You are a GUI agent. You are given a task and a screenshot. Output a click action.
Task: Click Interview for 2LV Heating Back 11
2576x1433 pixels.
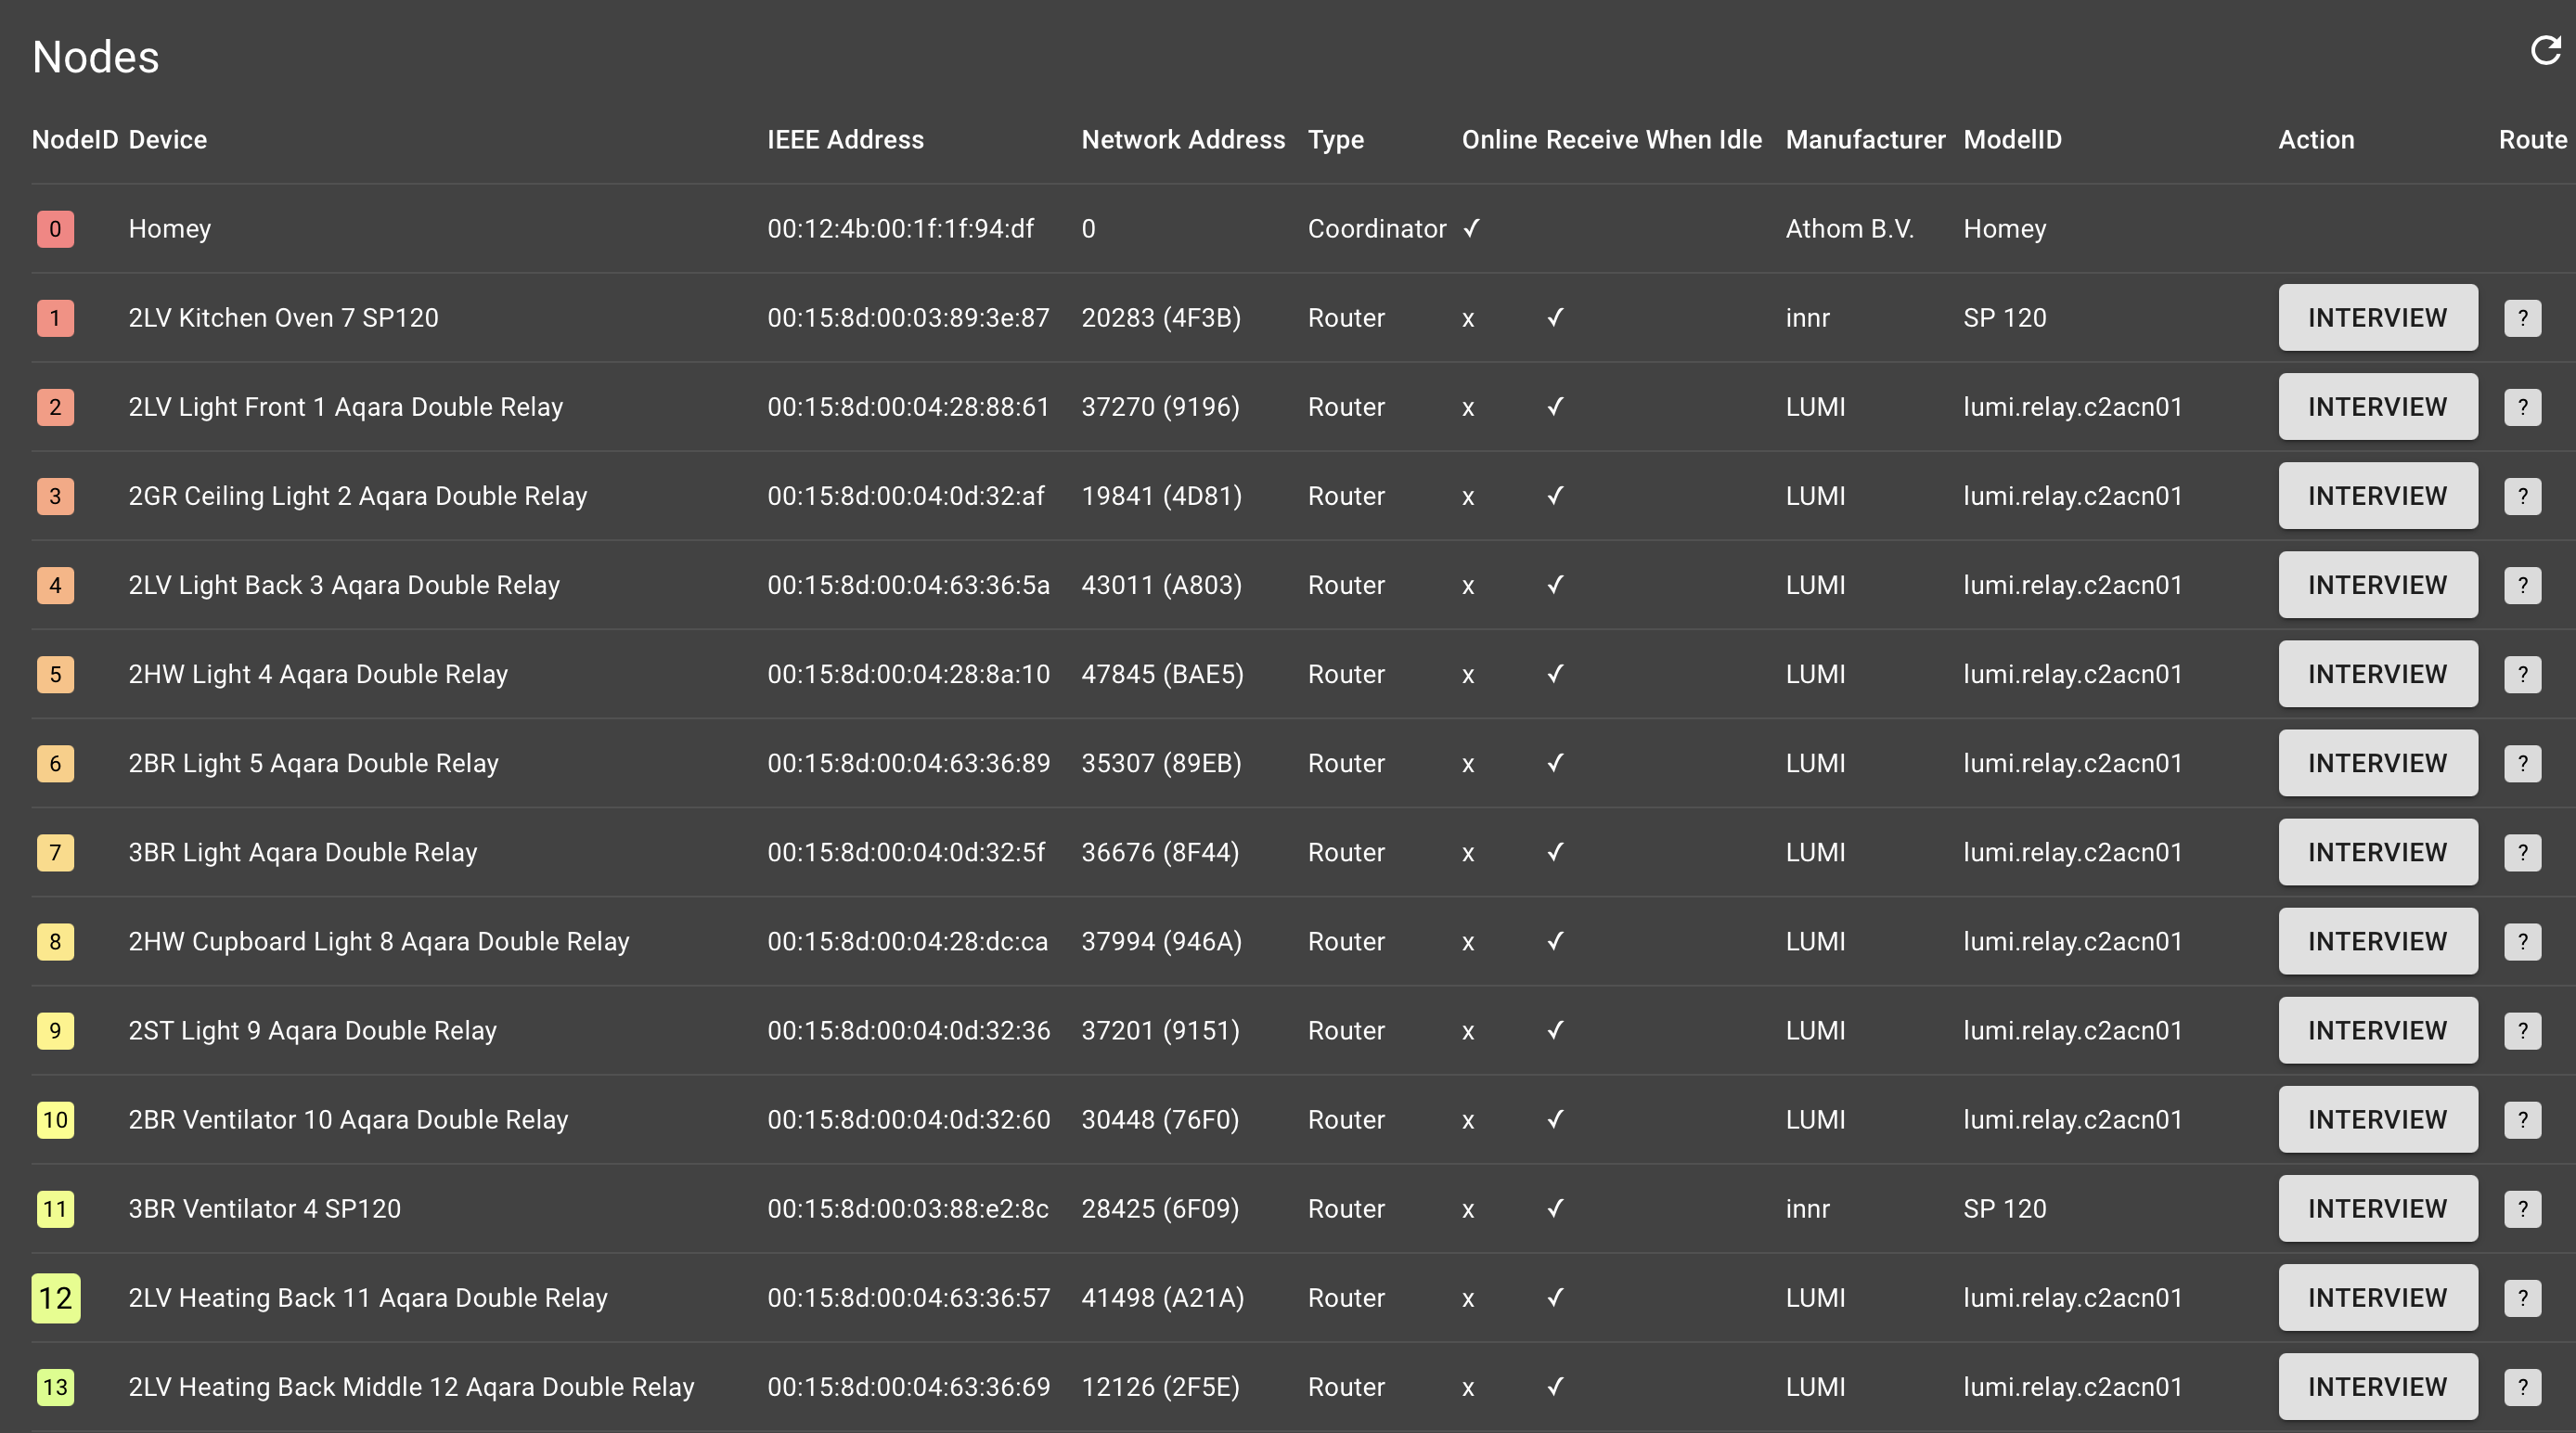coord(2377,1297)
